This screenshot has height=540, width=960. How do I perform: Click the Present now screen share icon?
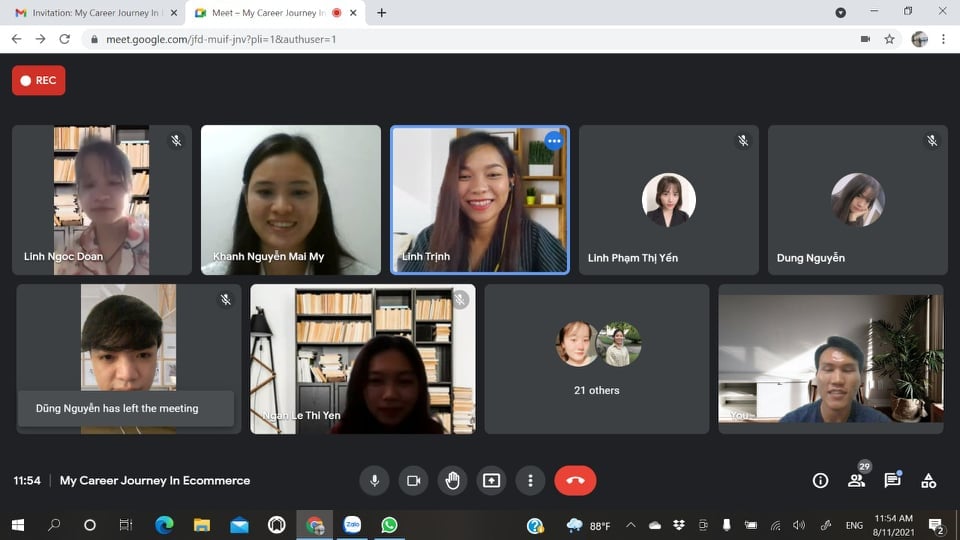coord(491,481)
